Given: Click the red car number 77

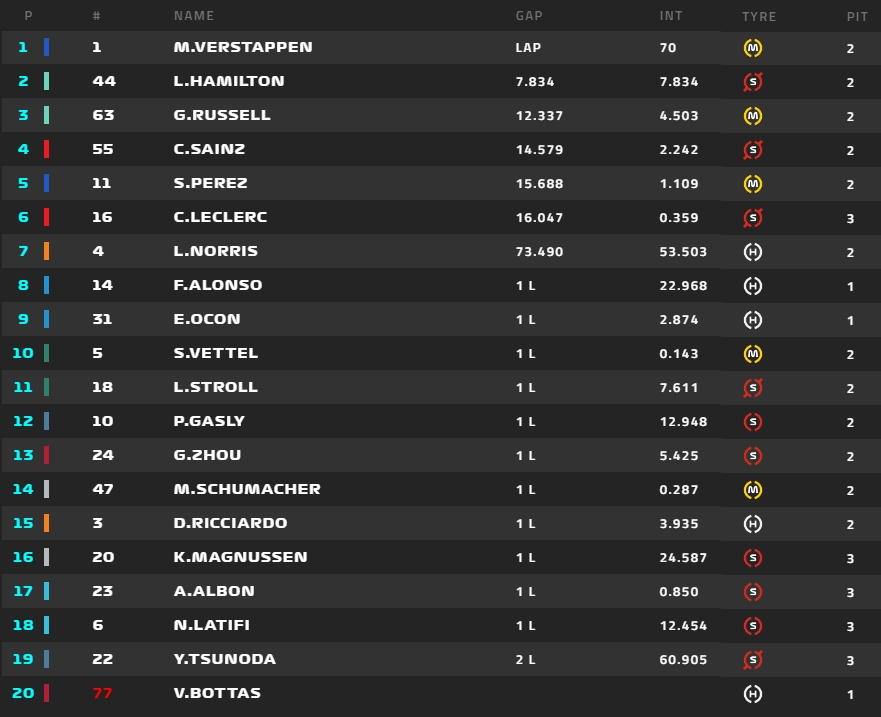Looking at the screenshot, I should 103,693.
